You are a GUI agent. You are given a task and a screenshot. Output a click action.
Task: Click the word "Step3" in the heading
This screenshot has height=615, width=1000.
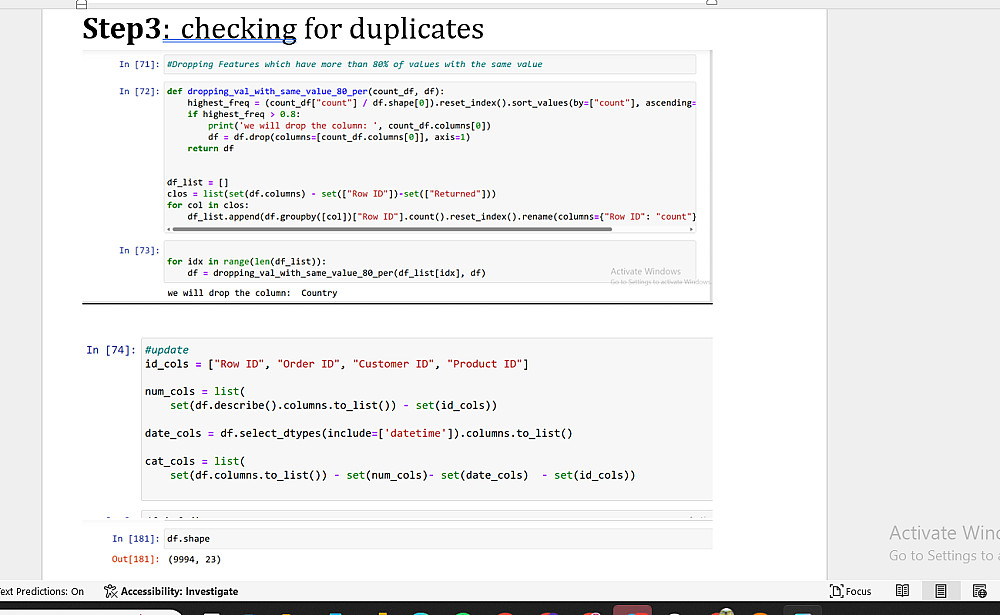point(121,29)
